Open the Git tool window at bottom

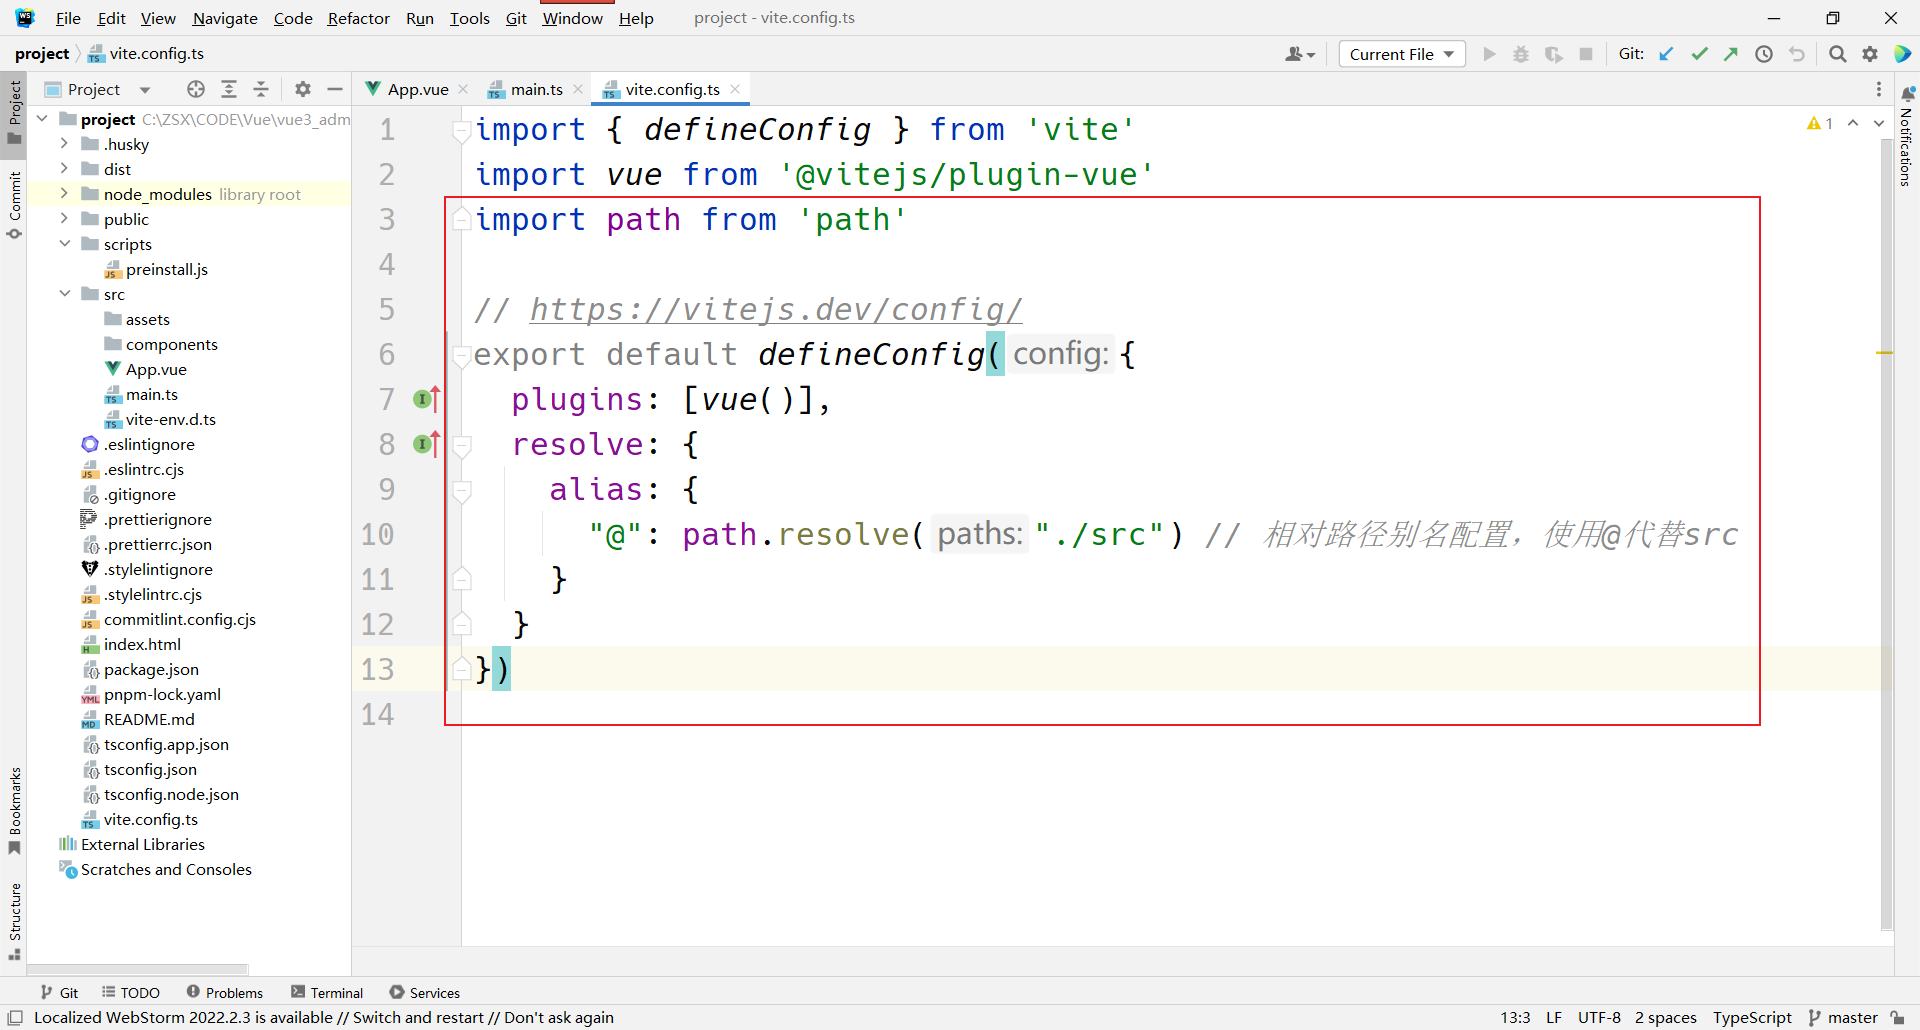[x=60, y=993]
